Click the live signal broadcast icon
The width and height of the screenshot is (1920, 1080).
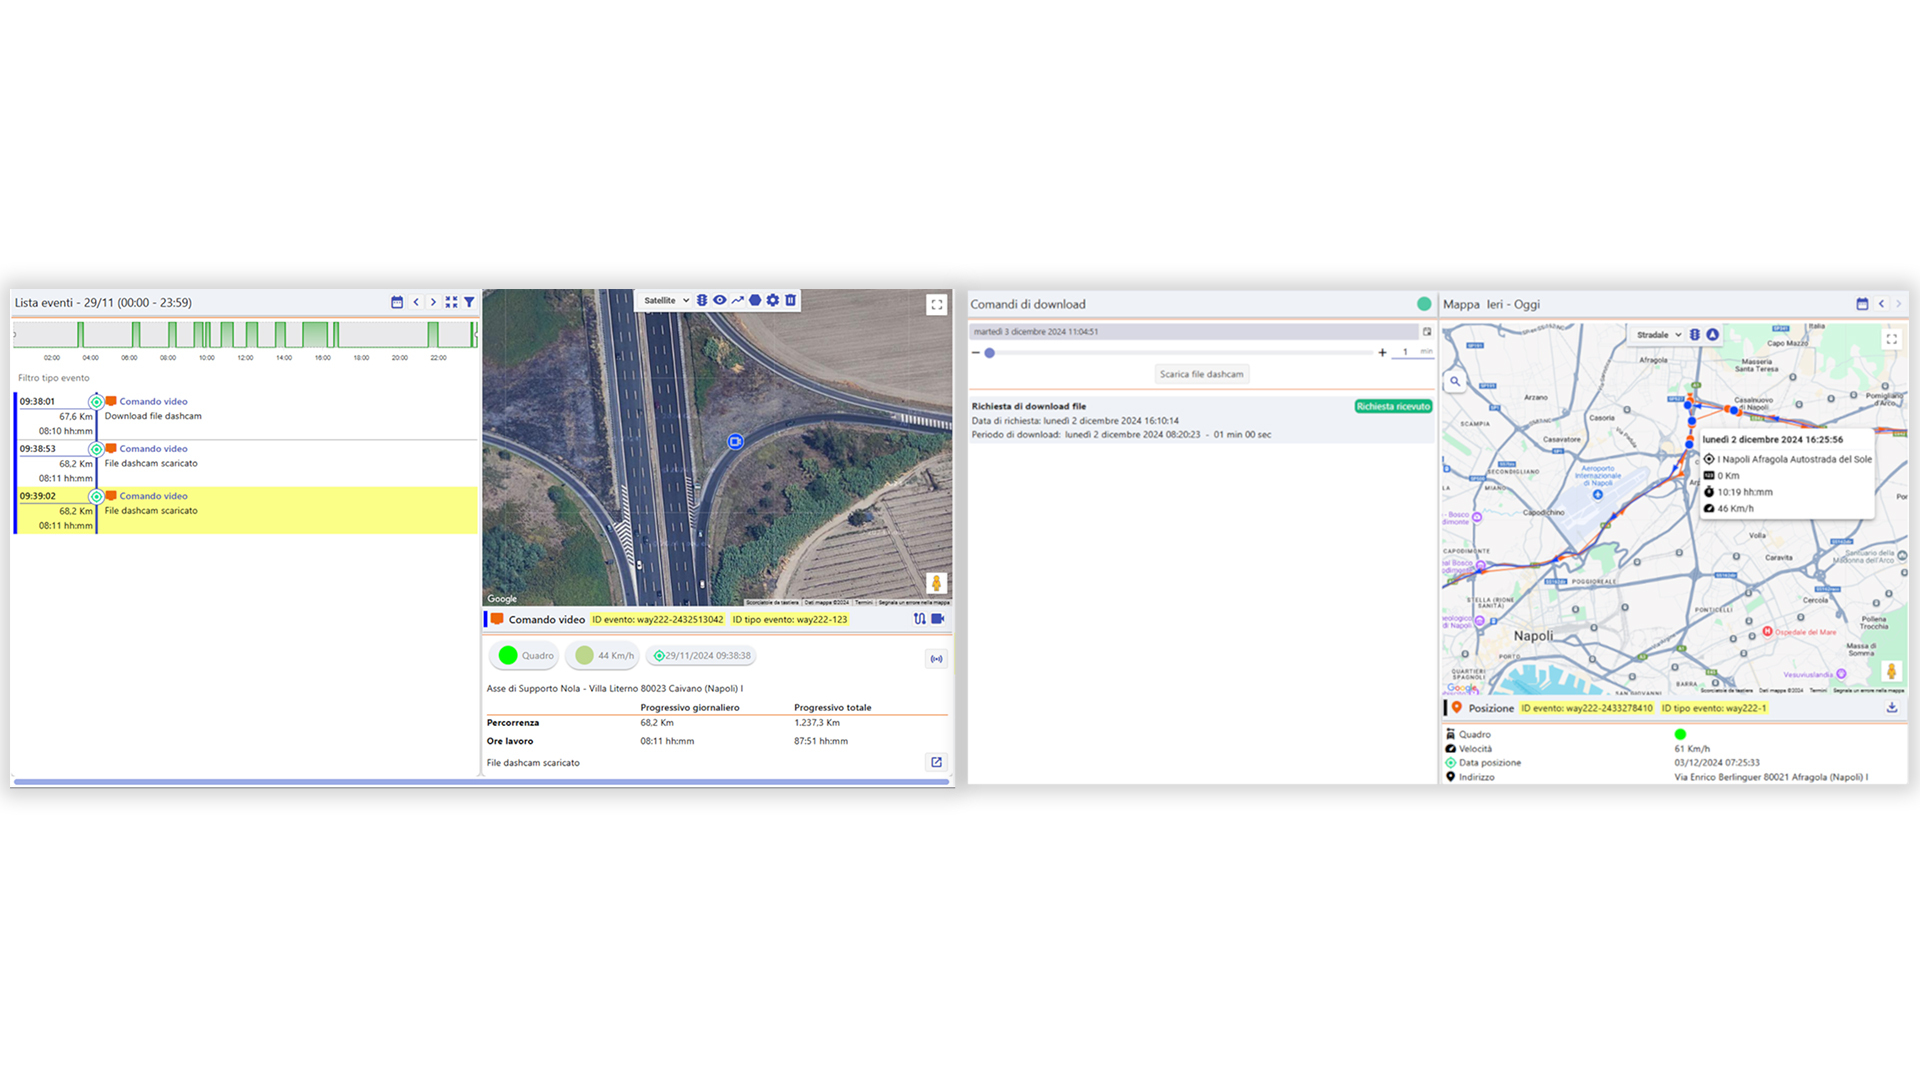point(937,659)
